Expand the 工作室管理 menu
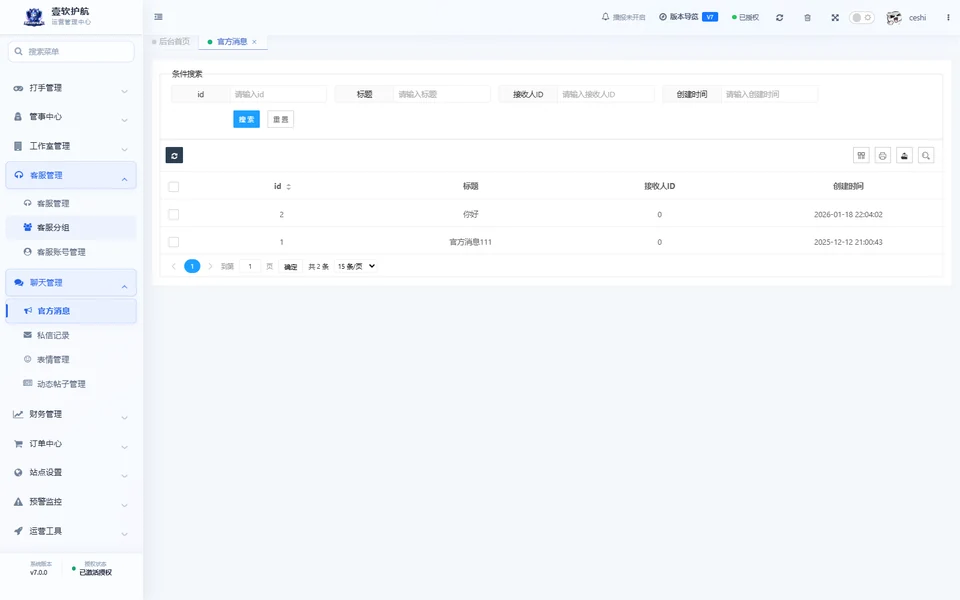Viewport: 960px width, 600px height. pyautogui.click(x=71, y=146)
